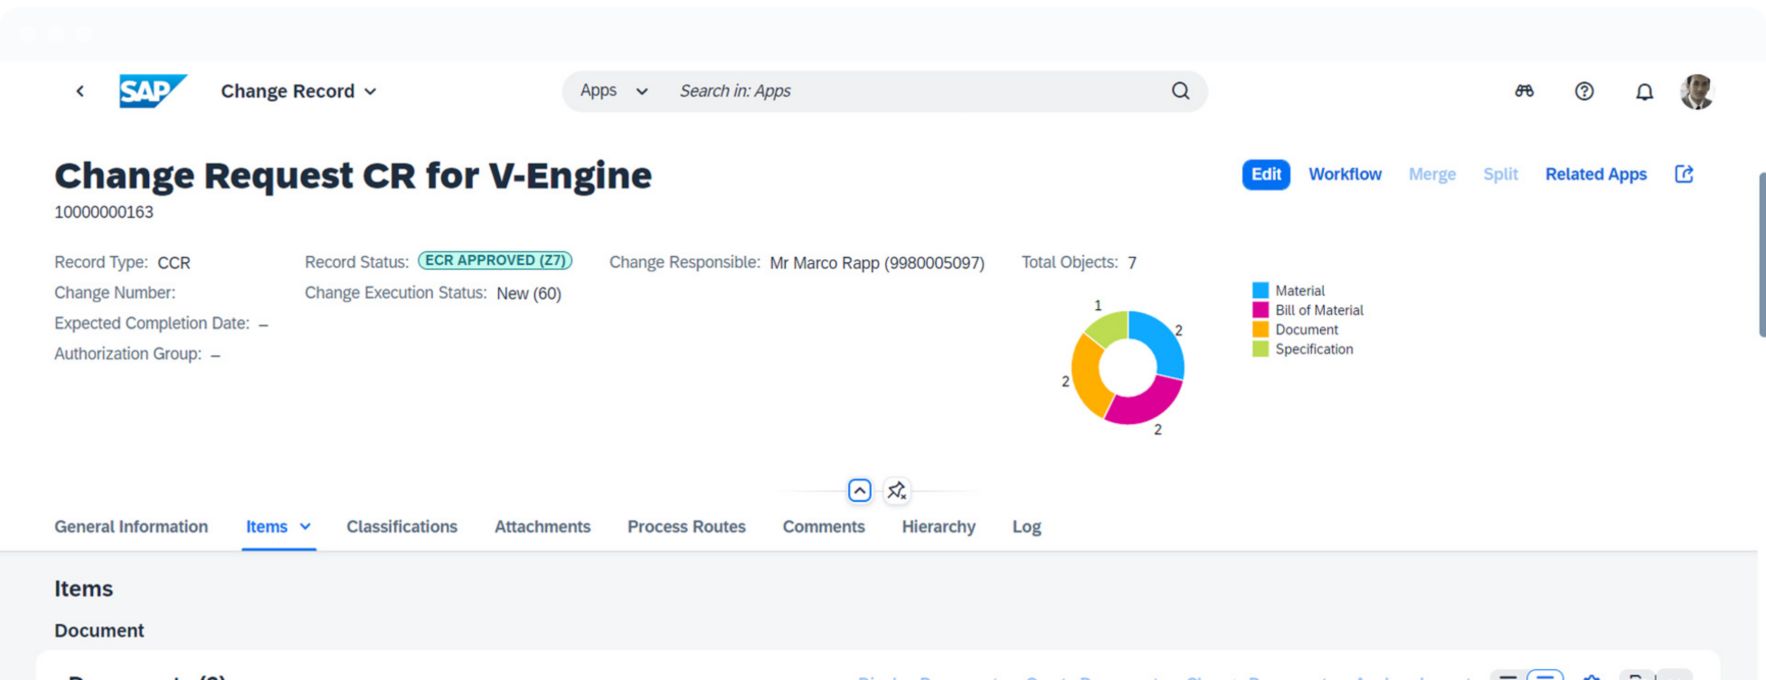1766x680 pixels.
Task: Click the blue Material legend swatch
Action: [1260, 290]
